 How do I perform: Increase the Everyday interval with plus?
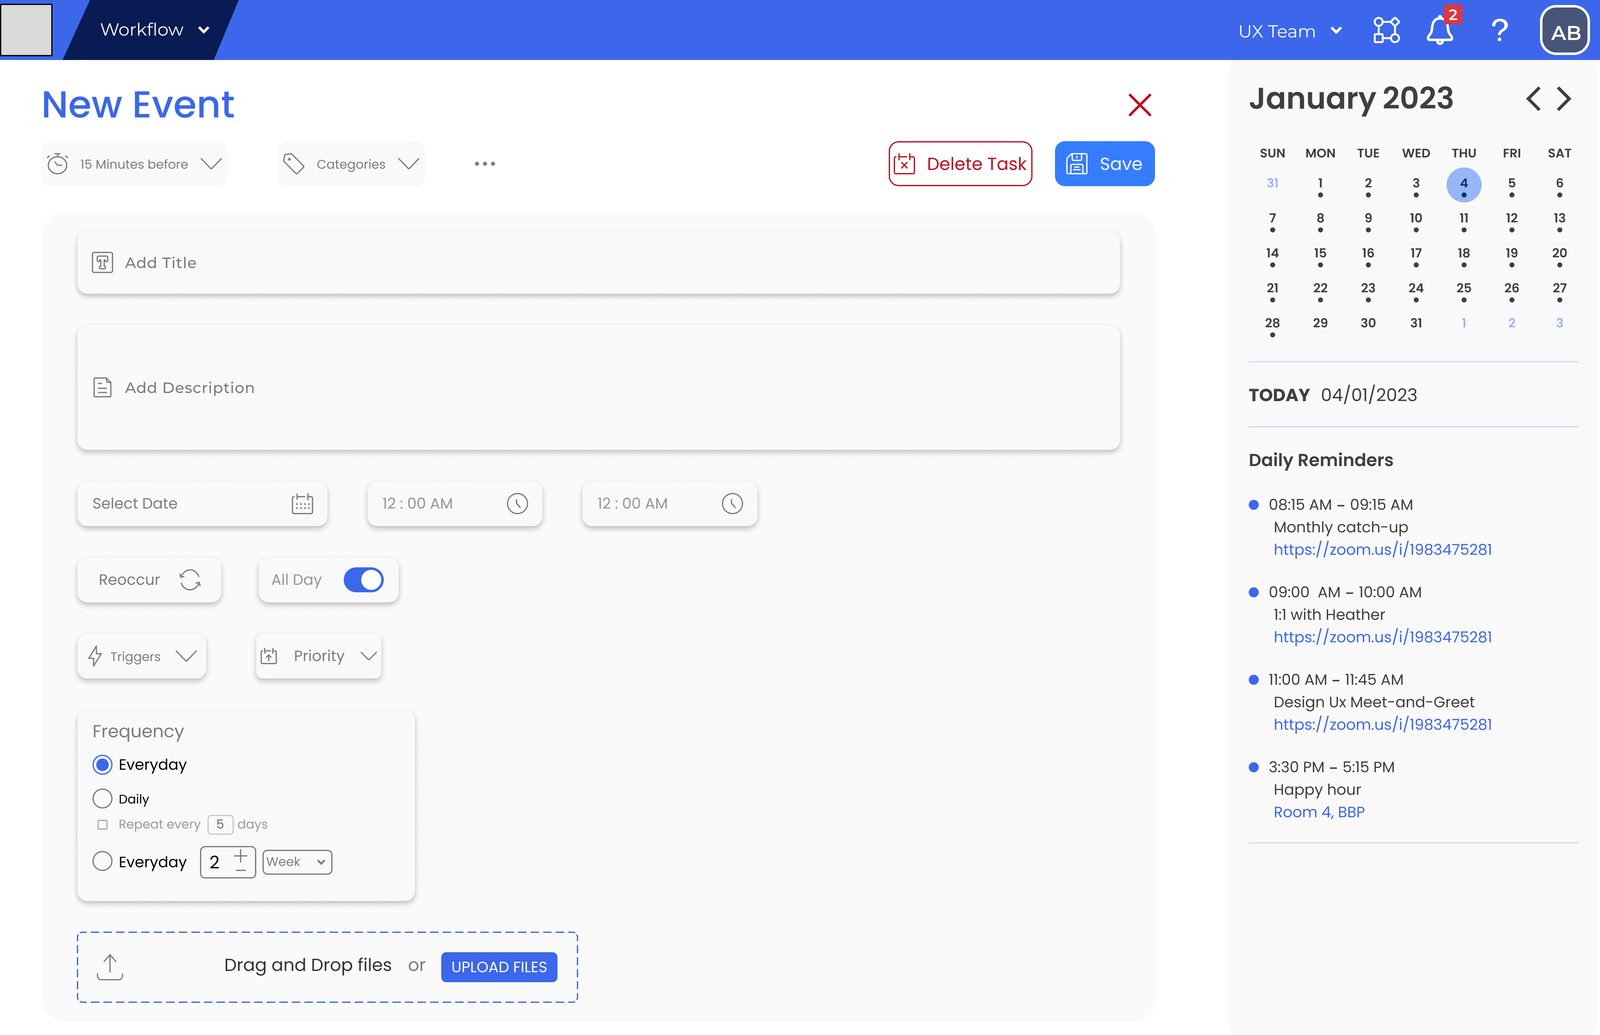pyautogui.click(x=240, y=856)
